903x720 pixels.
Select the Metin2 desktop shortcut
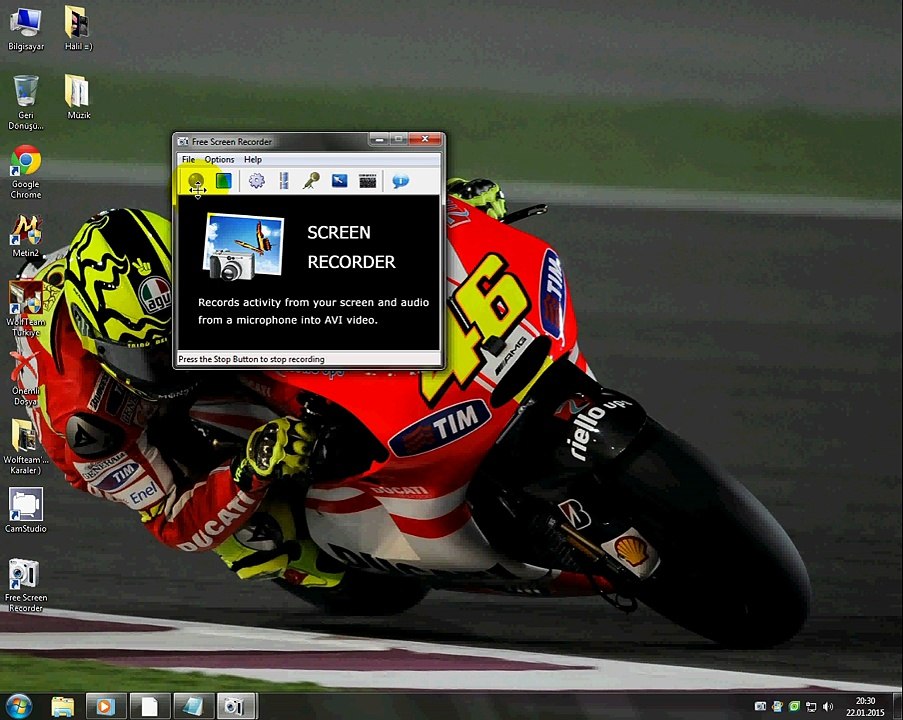tap(26, 235)
